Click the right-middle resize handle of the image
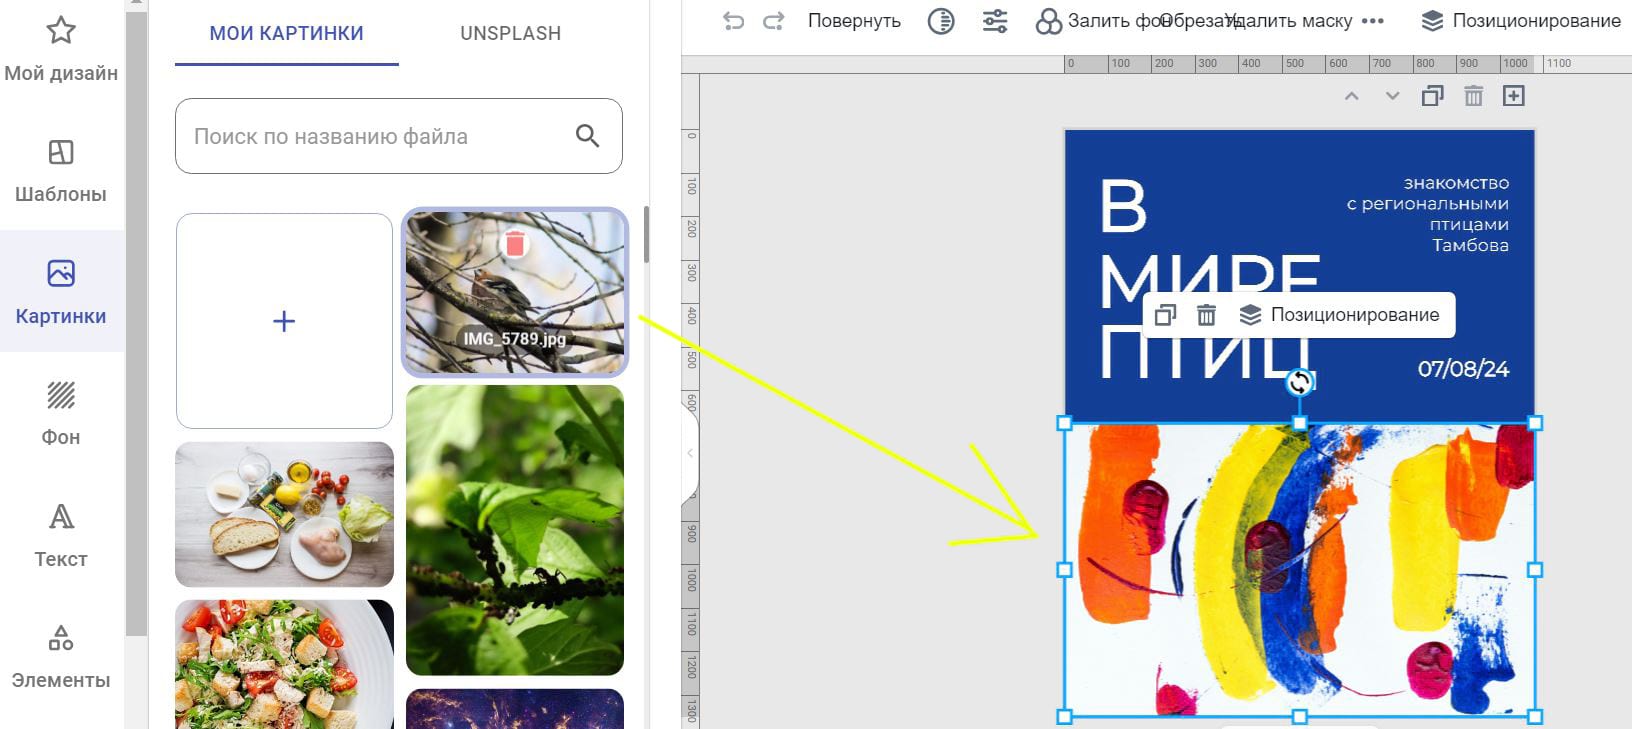The height and width of the screenshot is (729, 1632). [x=1535, y=570]
